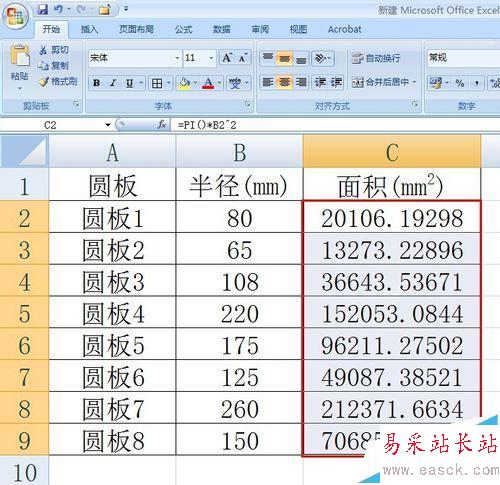Toggle underline formatting
Viewport: 500px width, 485px height.
(x=129, y=83)
